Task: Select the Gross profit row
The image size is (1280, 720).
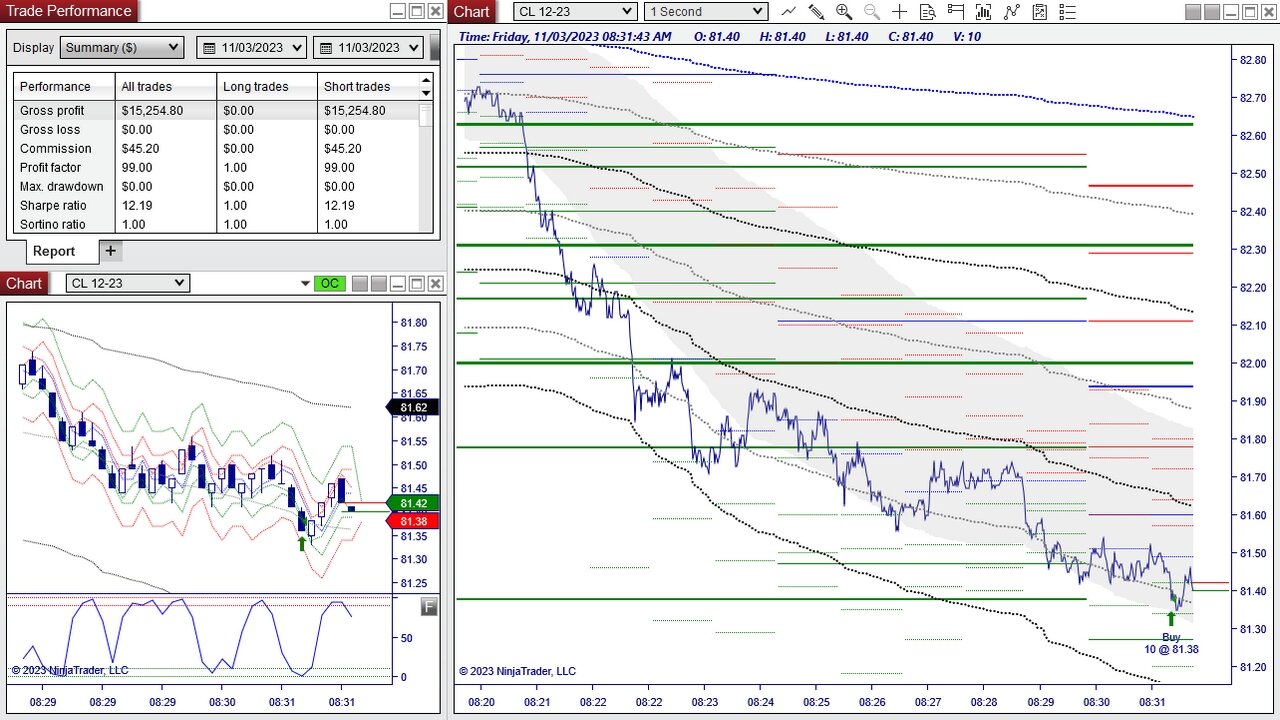Action: (217, 110)
